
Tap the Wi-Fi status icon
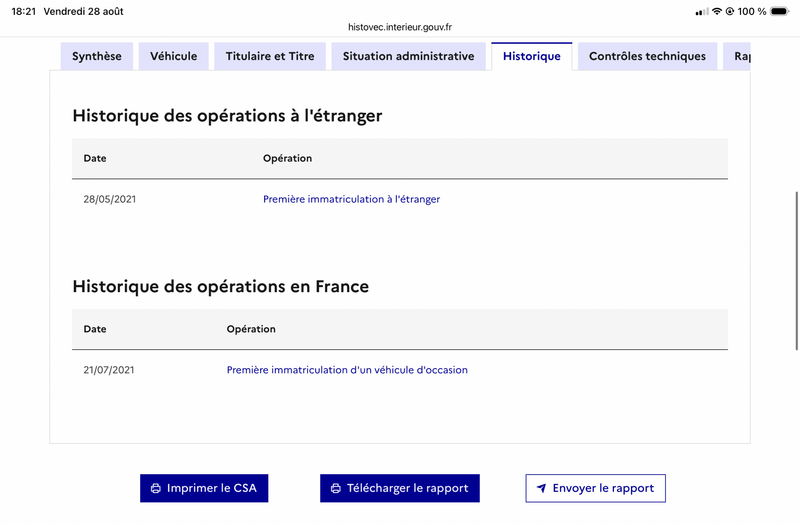[717, 11]
